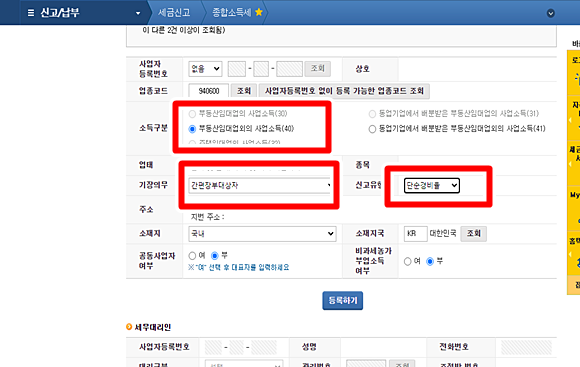
Task: Open the 신고유형 단순경비율 dropdown
Action: (x=432, y=185)
